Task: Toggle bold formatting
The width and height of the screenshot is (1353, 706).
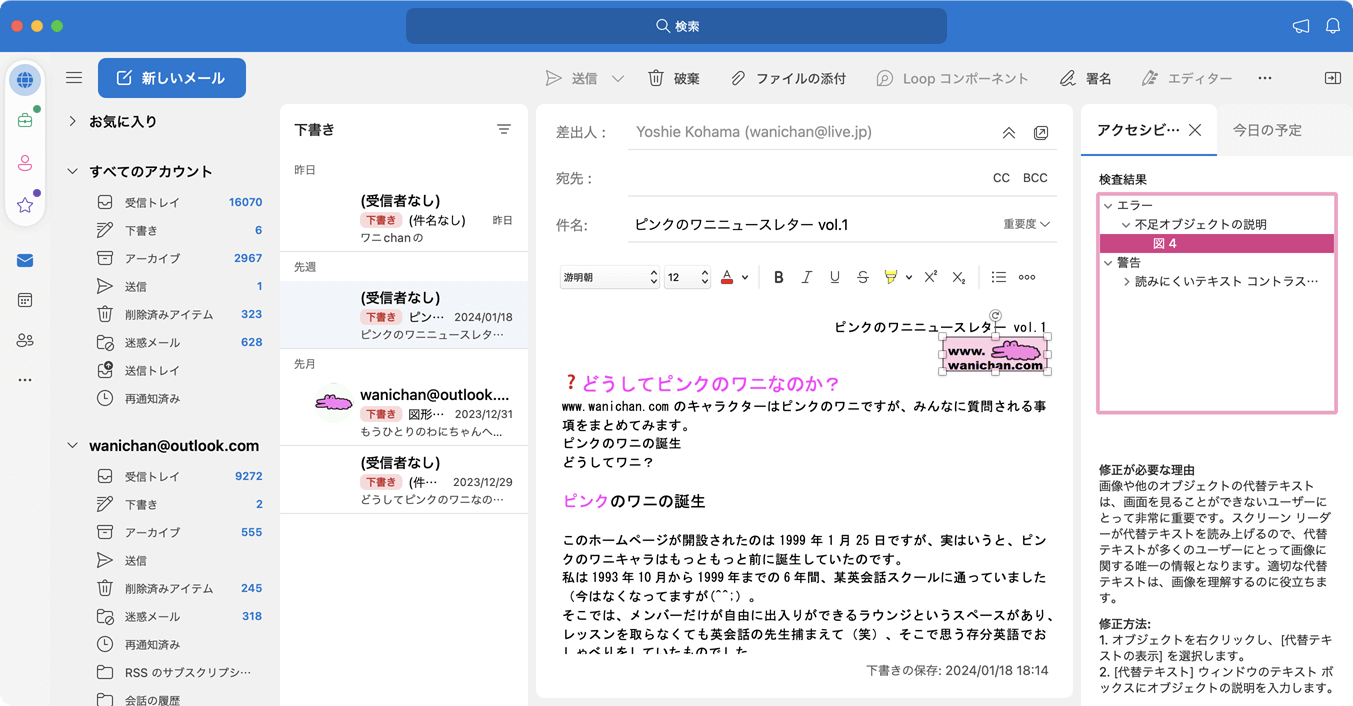Action: pyautogui.click(x=778, y=277)
